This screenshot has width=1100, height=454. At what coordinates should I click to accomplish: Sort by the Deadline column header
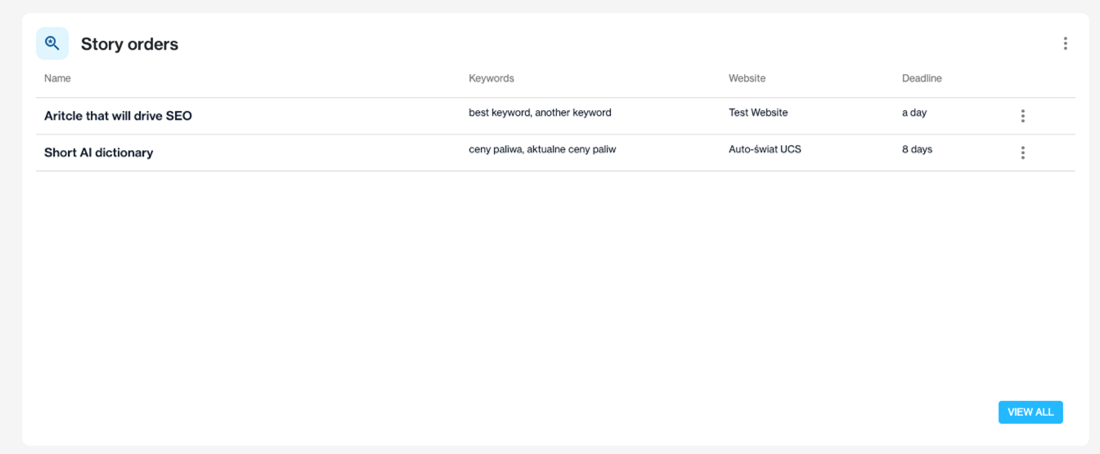(921, 79)
